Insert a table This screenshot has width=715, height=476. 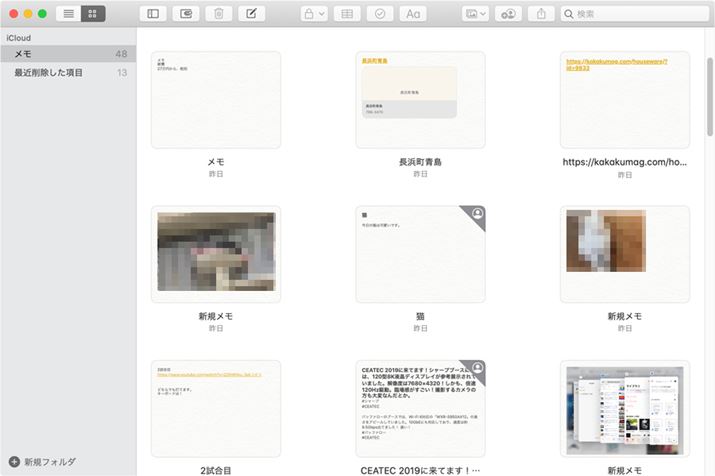click(x=346, y=14)
